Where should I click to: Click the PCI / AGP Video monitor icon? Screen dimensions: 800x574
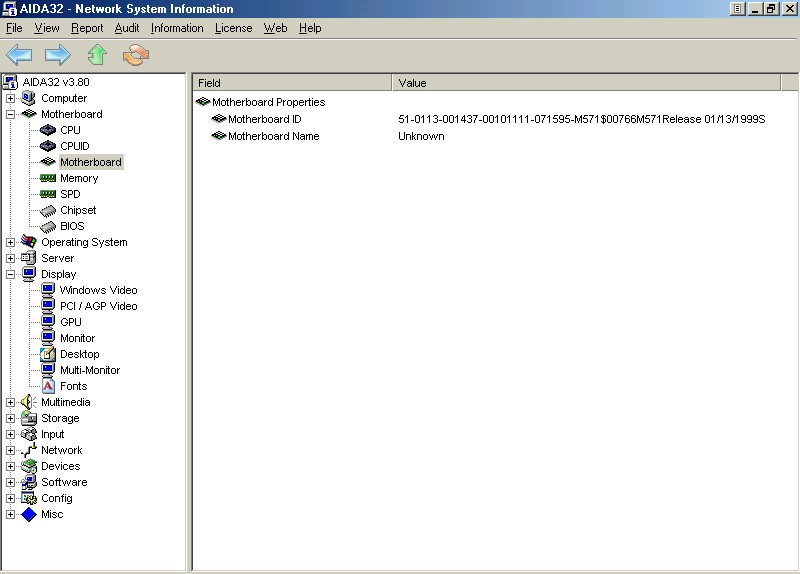(48, 306)
